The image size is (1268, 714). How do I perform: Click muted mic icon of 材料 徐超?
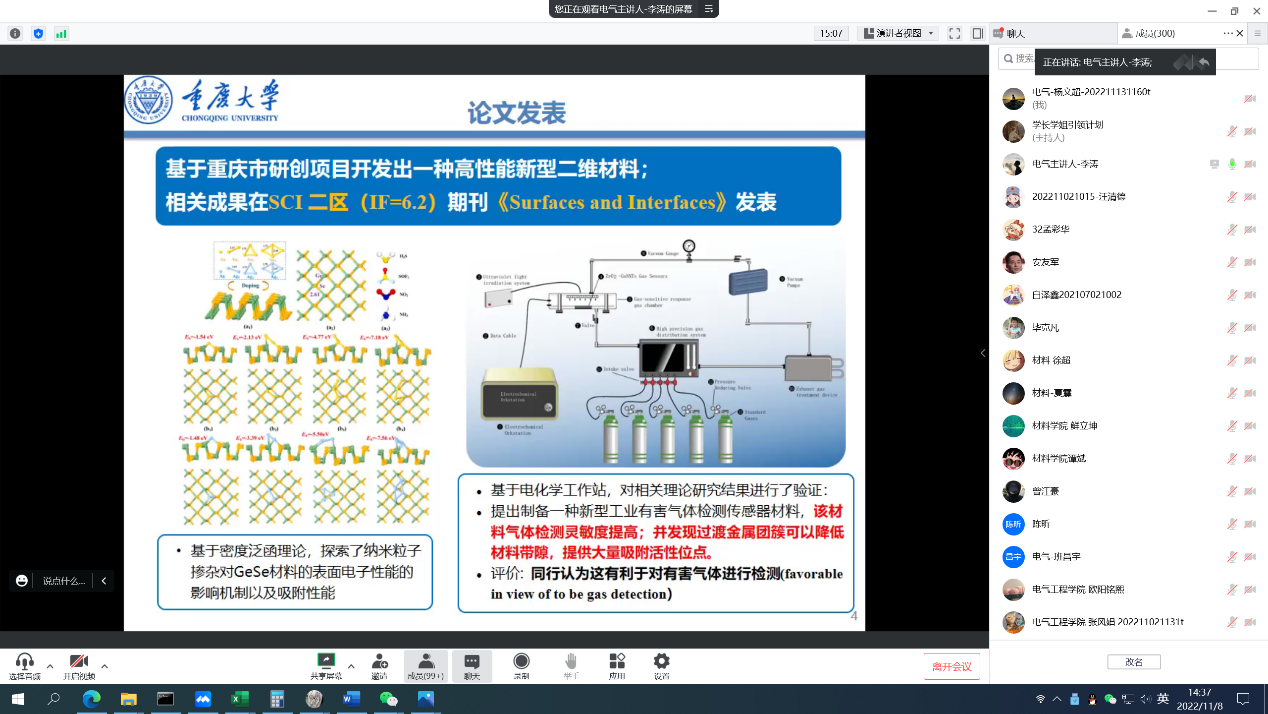tap(1233, 360)
